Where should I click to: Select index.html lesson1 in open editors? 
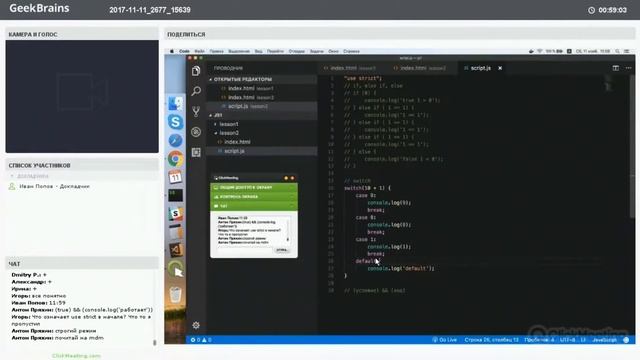[x=247, y=88]
